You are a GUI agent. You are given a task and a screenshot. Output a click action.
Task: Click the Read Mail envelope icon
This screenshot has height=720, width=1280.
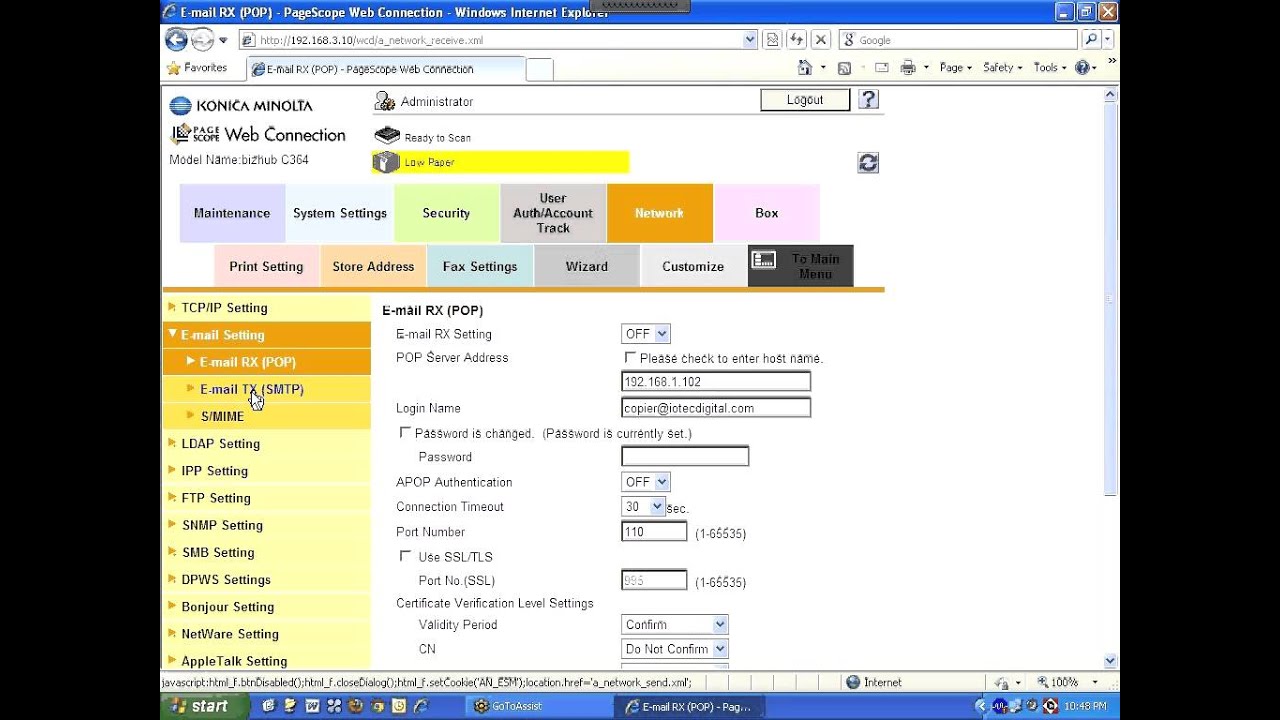click(x=882, y=68)
